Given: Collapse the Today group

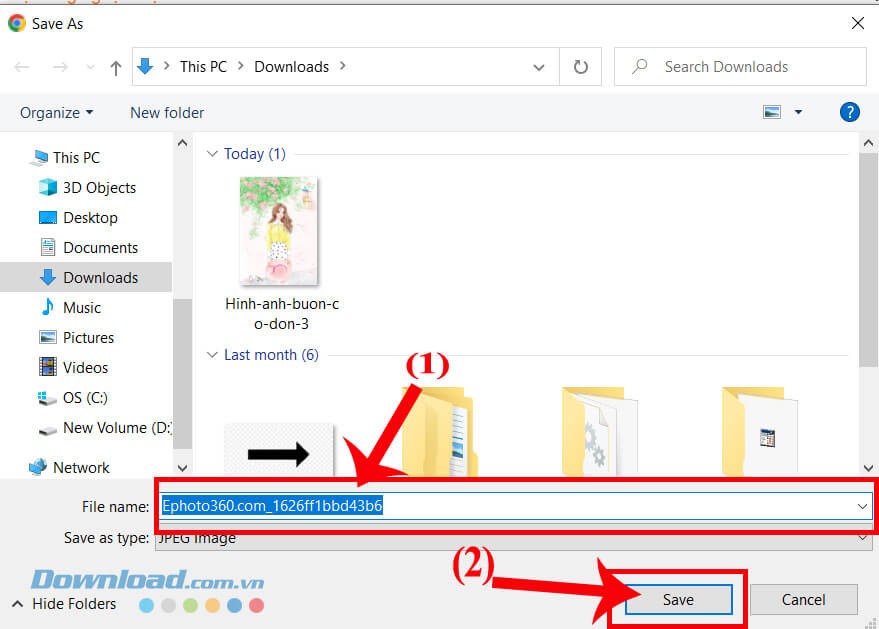Looking at the screenshot, I should pyautogui.click(x=211, y=154).
